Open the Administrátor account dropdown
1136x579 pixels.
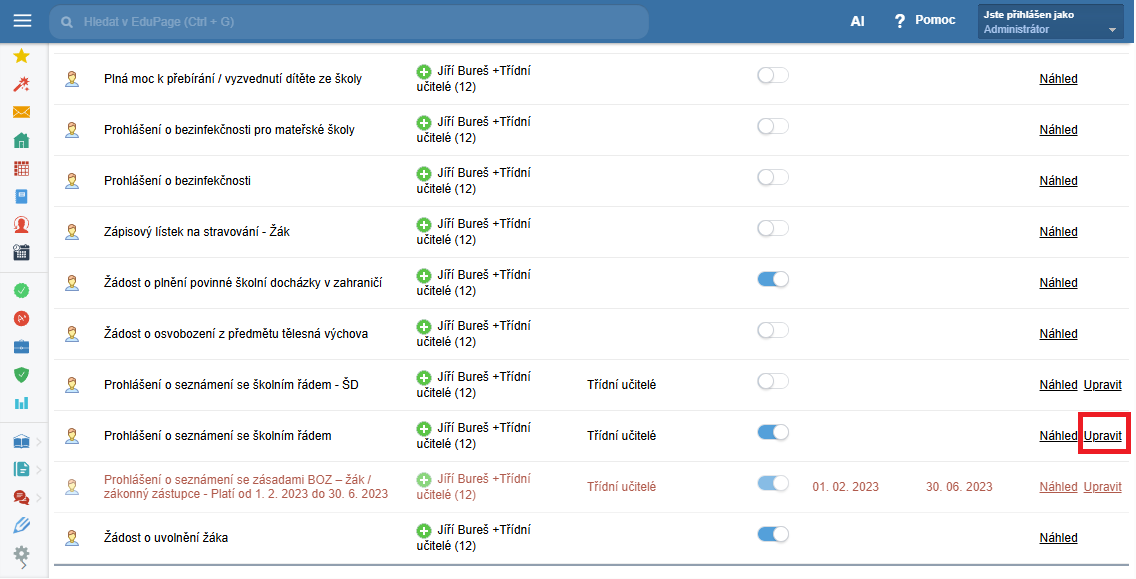(1050, 22)
